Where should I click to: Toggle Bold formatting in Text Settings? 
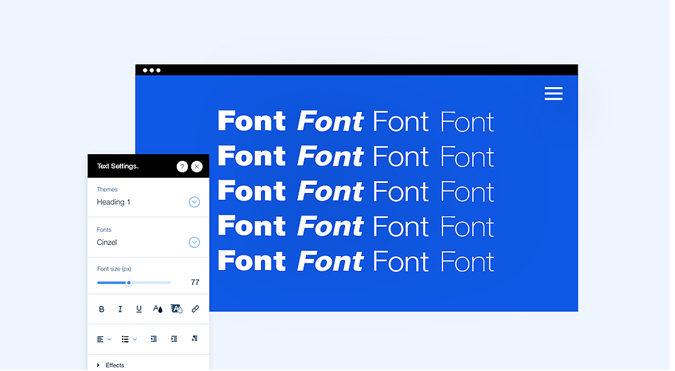(x=102, y=309)
